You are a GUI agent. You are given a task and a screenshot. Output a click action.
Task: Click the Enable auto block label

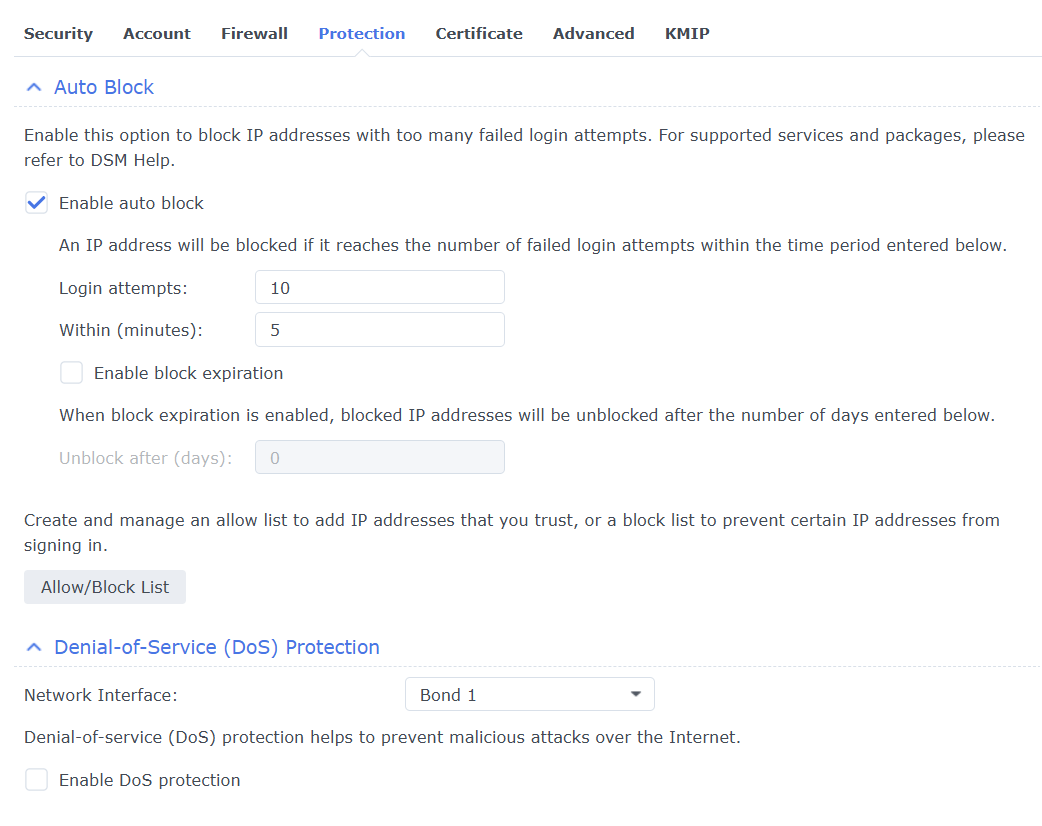131,203
